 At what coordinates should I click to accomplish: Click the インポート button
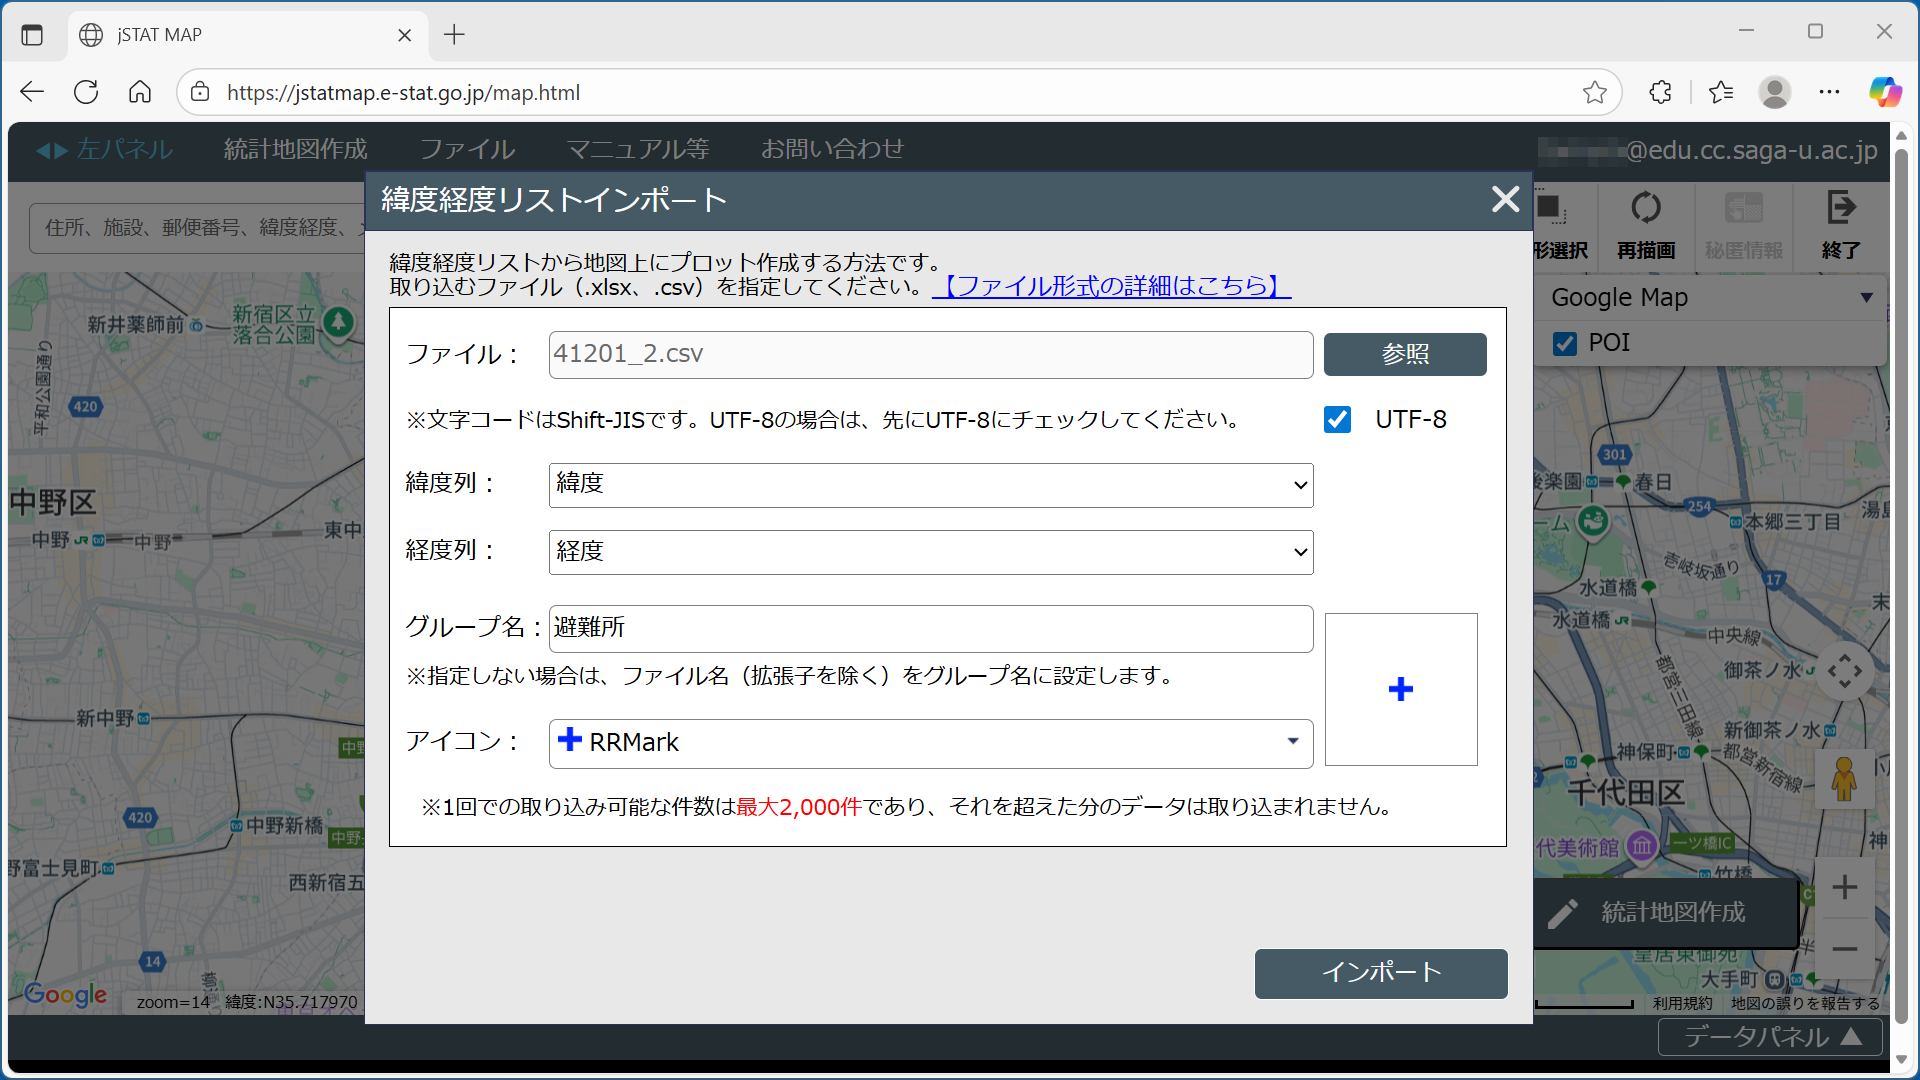[x=1380, y=973]
